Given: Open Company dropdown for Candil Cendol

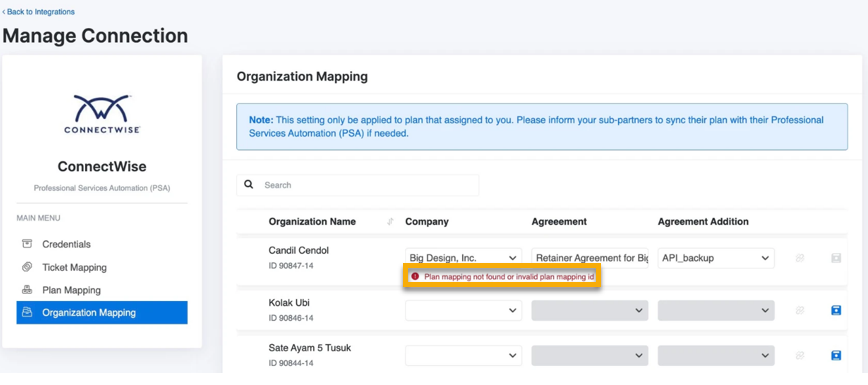Looking at the screenshot, I should tap(463, 258).
